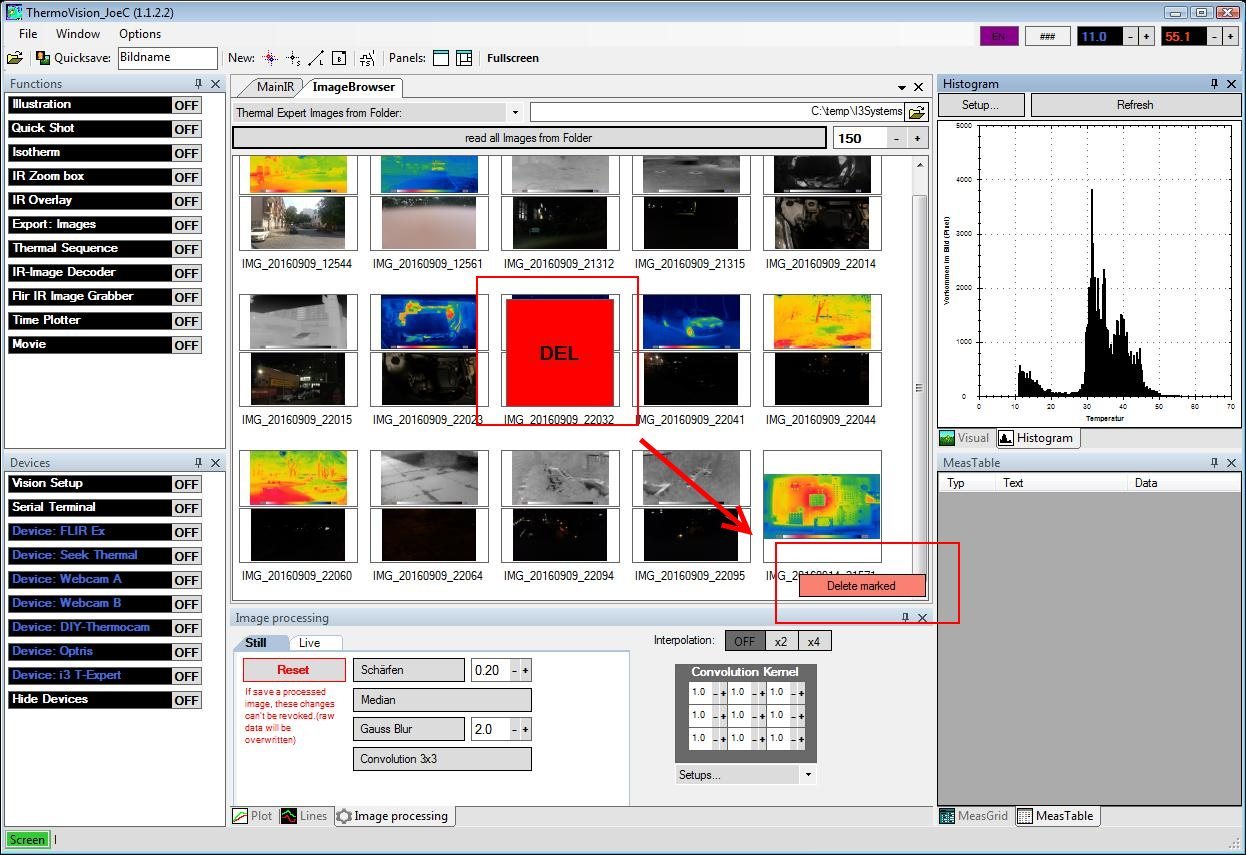Click read all Images from Folder
The height and width of the screenshot is (855, 1246).
(528, 138)
